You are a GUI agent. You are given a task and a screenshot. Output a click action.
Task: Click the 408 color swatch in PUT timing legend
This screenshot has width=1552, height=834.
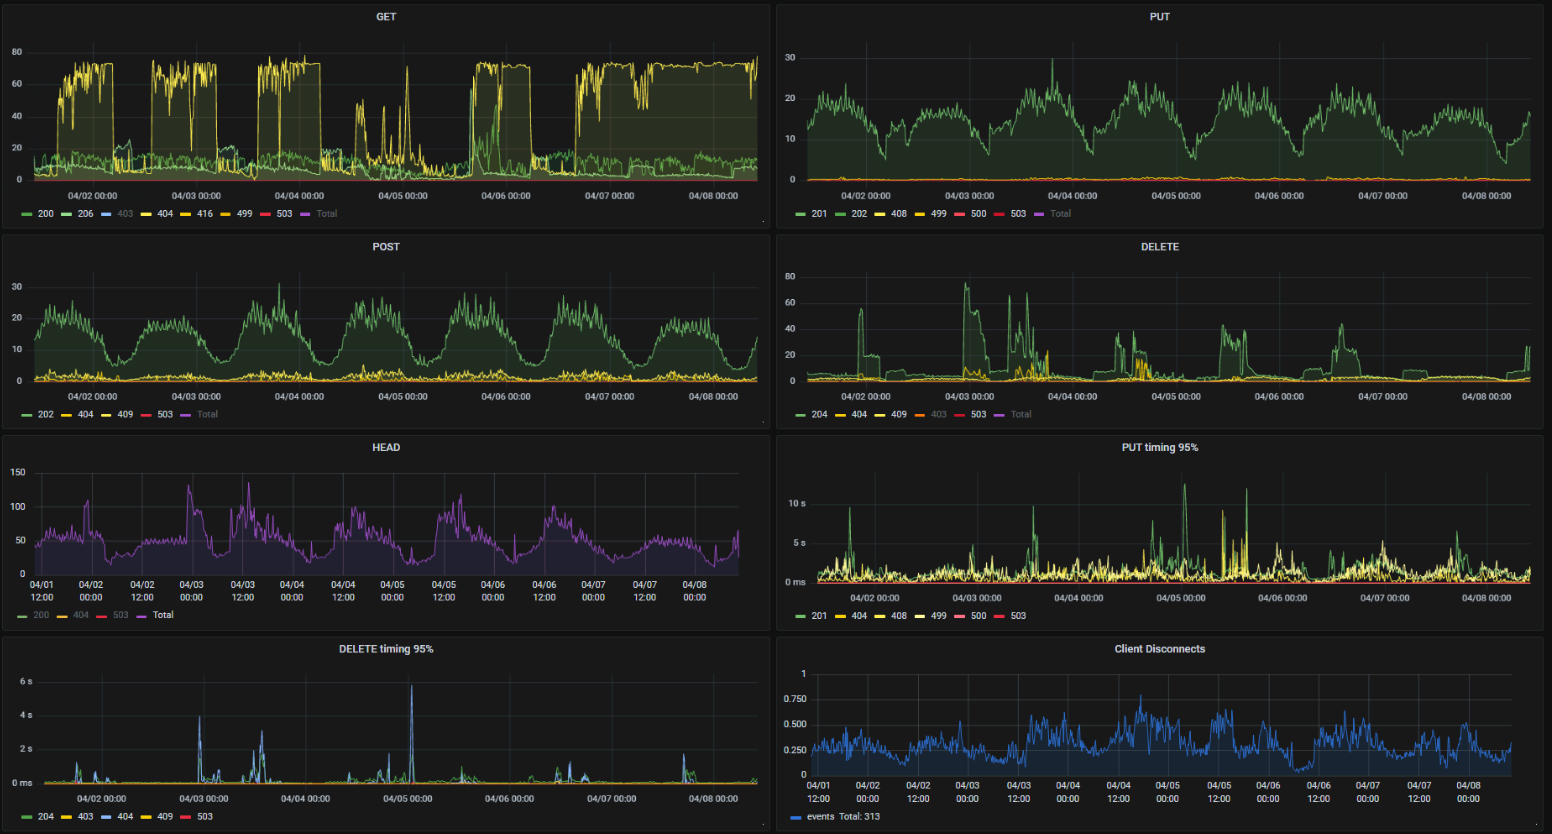tap(880, 616)
